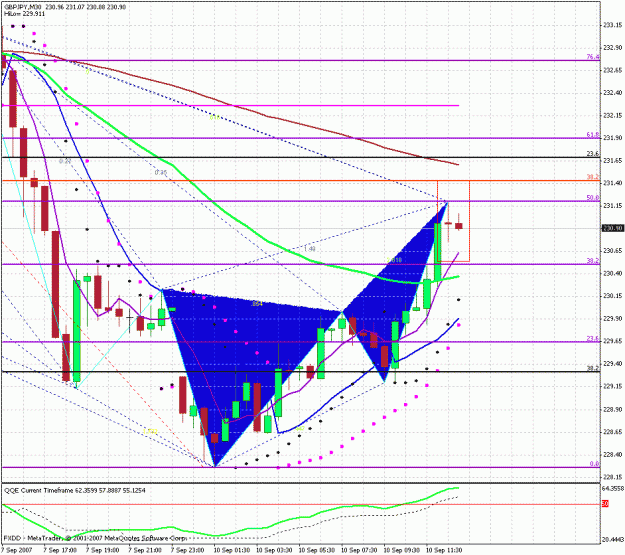Viewport: 625px width, 555px height.
Task: Click the HiLow 229.911 indicator label
Action: click(25, 14)
